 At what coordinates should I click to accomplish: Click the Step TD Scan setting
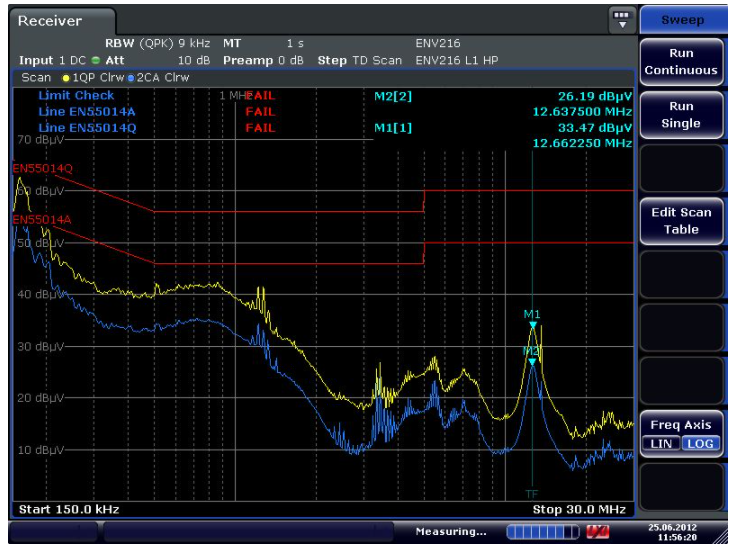360,60
